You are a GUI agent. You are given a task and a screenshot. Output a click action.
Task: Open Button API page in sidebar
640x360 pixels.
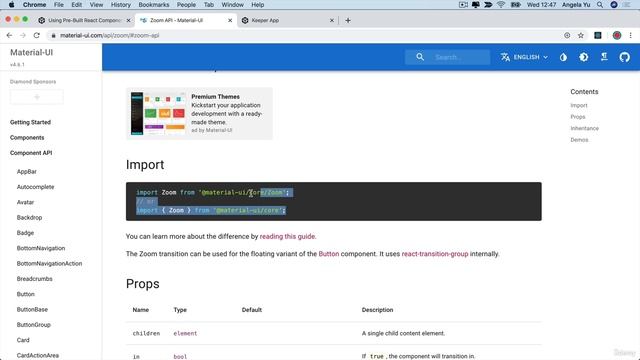26,294
